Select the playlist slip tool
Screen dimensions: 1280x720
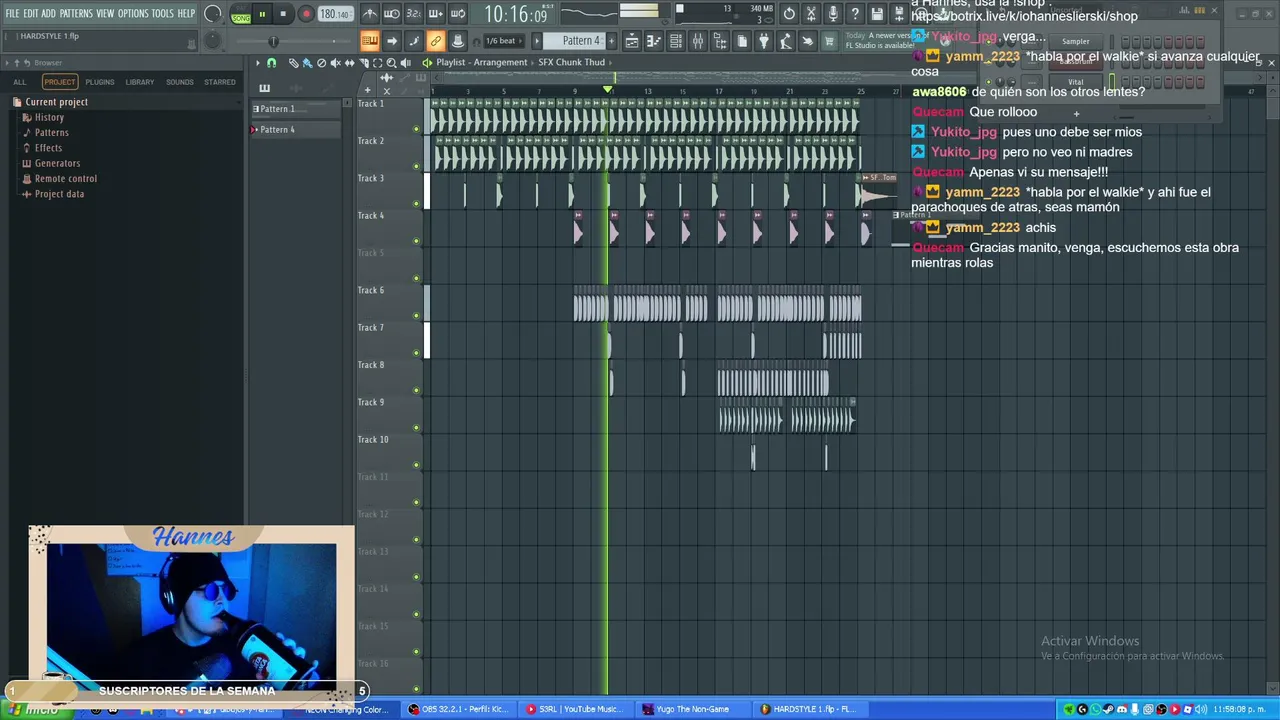(x=349, y=63)
